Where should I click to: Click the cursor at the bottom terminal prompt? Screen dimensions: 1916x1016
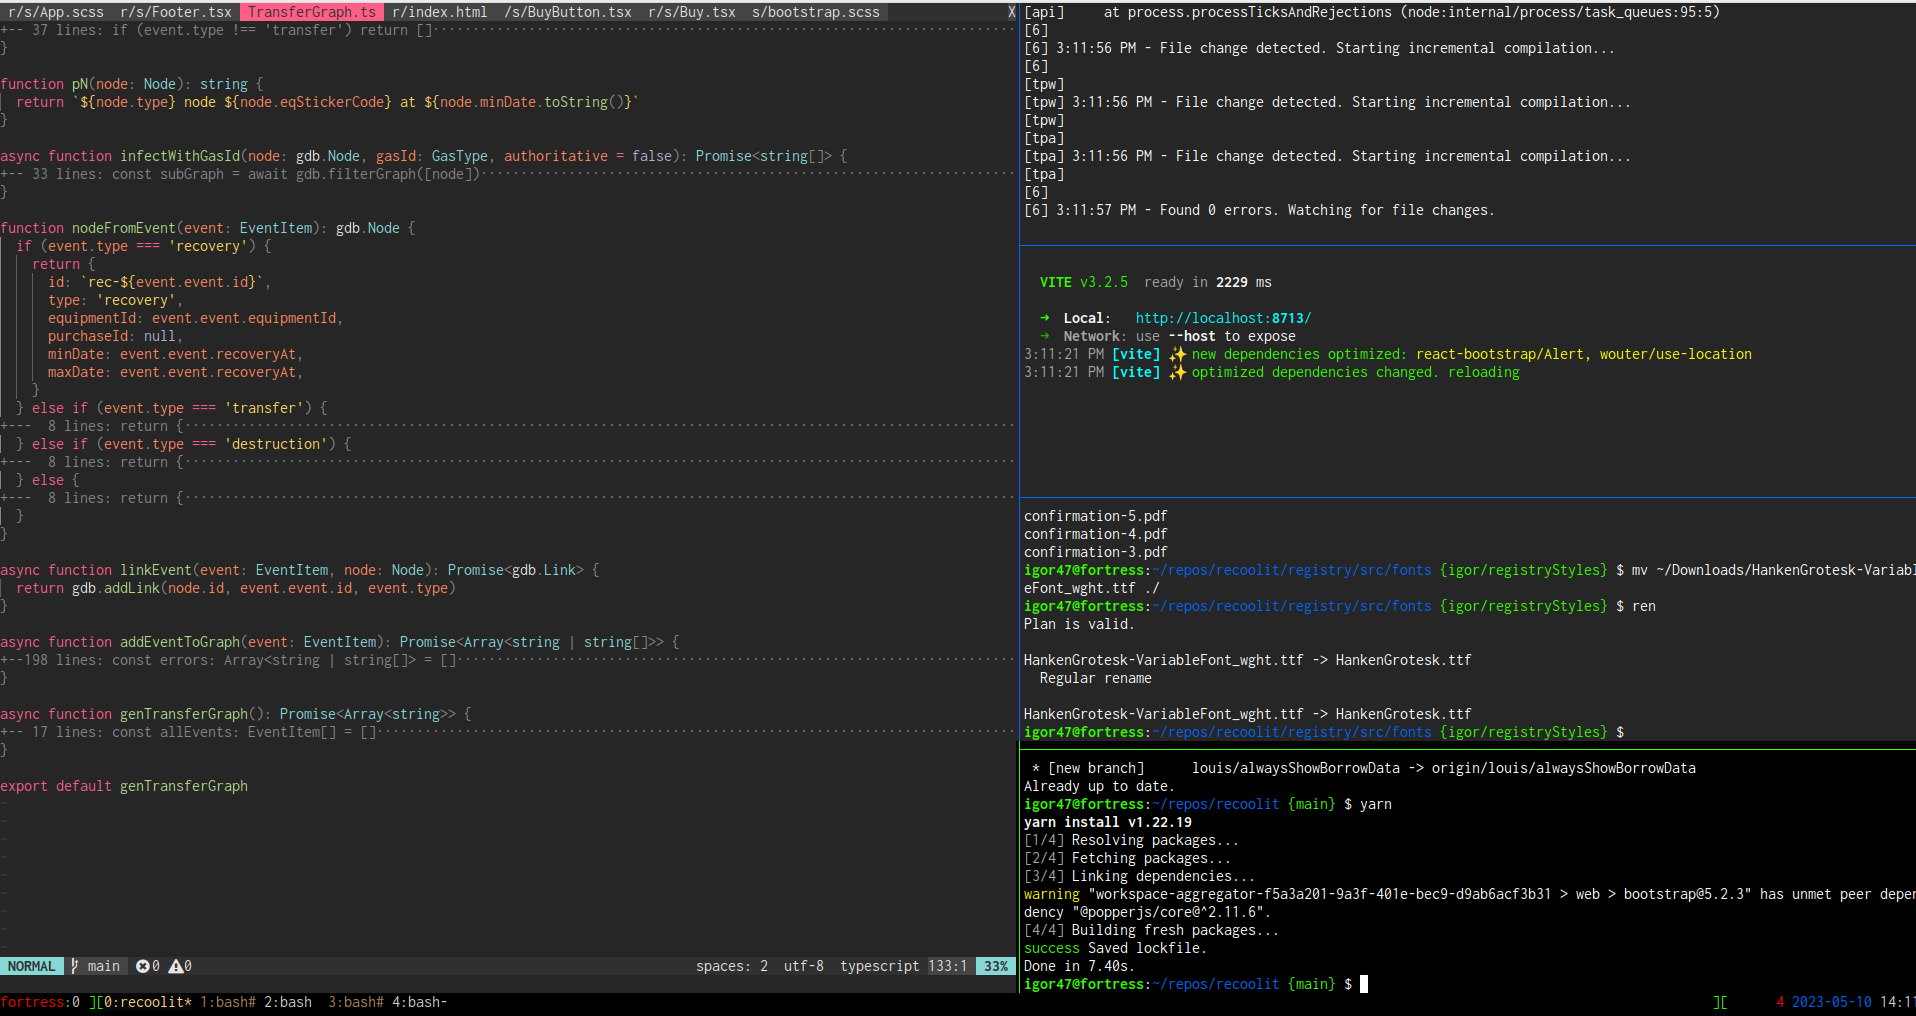tap(1364, 984)
